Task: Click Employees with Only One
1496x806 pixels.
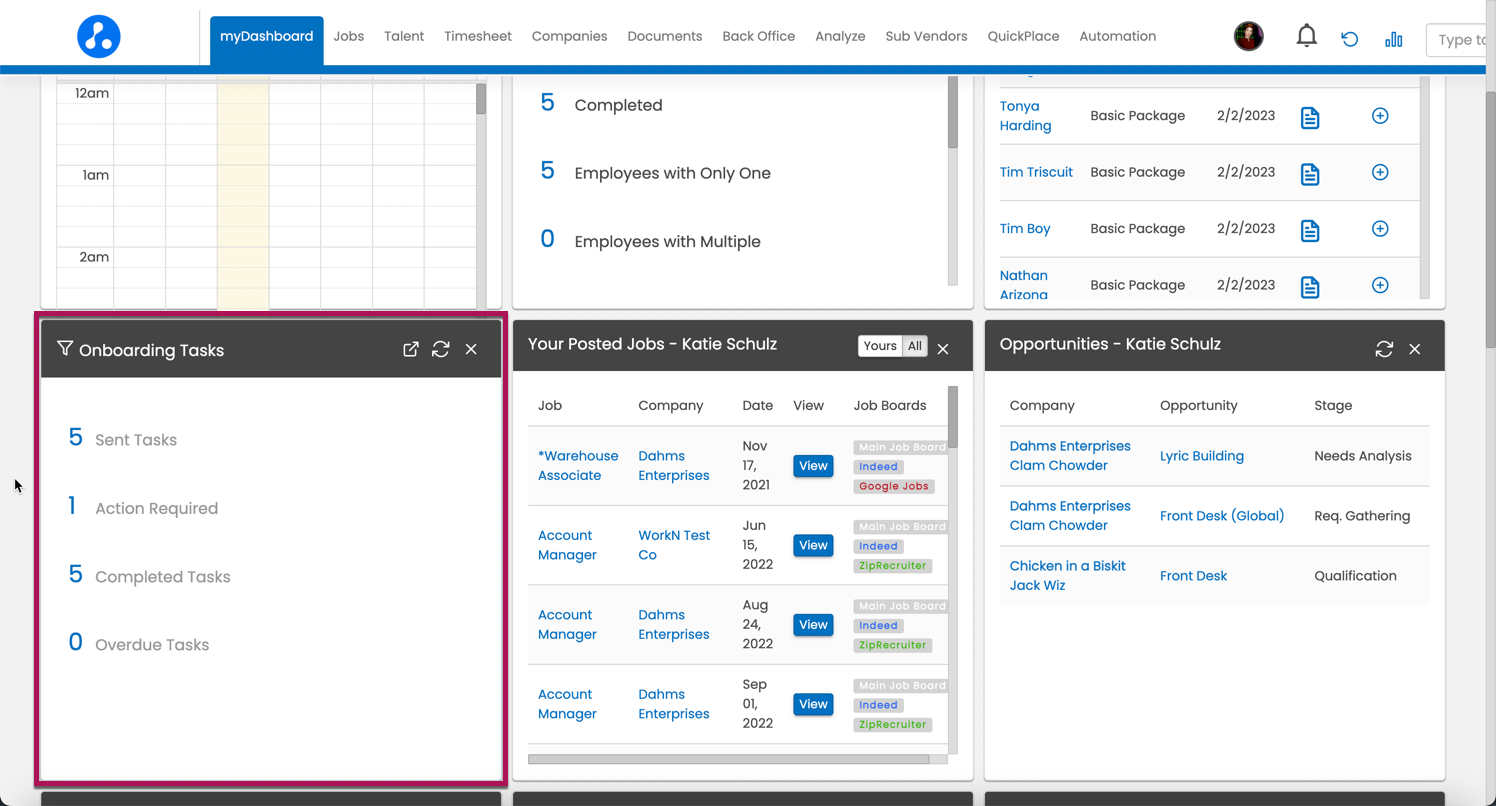Action: tap(673, 173)
